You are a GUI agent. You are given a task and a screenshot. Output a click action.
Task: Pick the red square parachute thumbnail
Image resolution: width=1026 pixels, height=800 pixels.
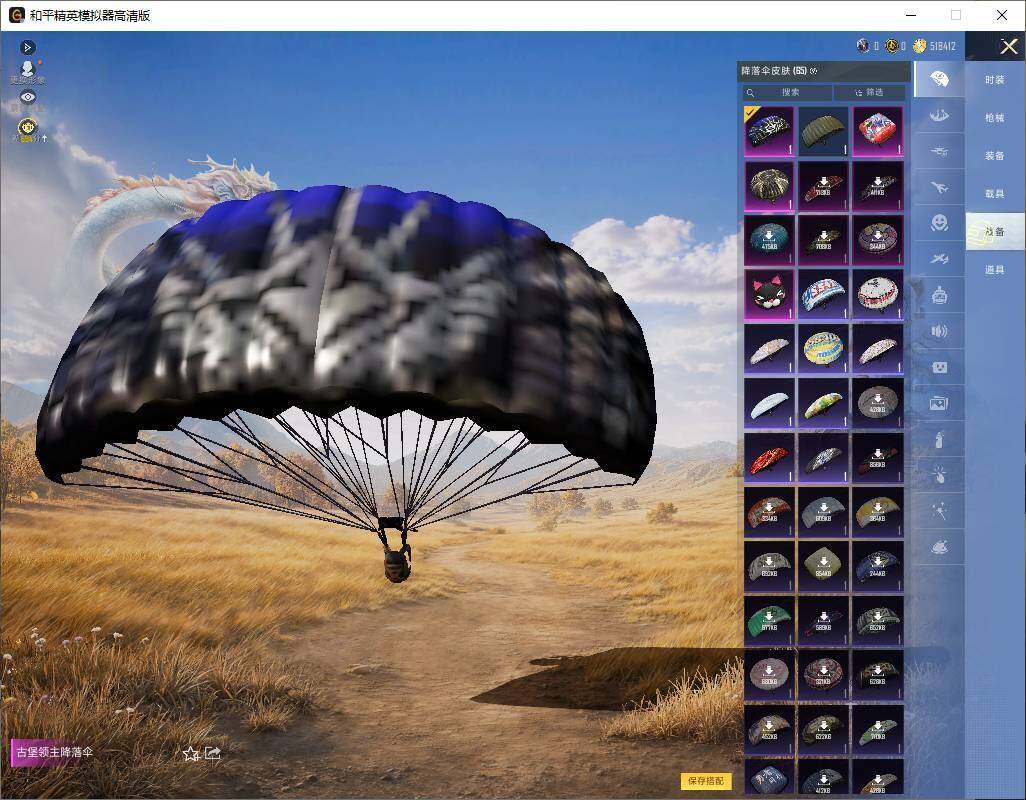(877, 131)
